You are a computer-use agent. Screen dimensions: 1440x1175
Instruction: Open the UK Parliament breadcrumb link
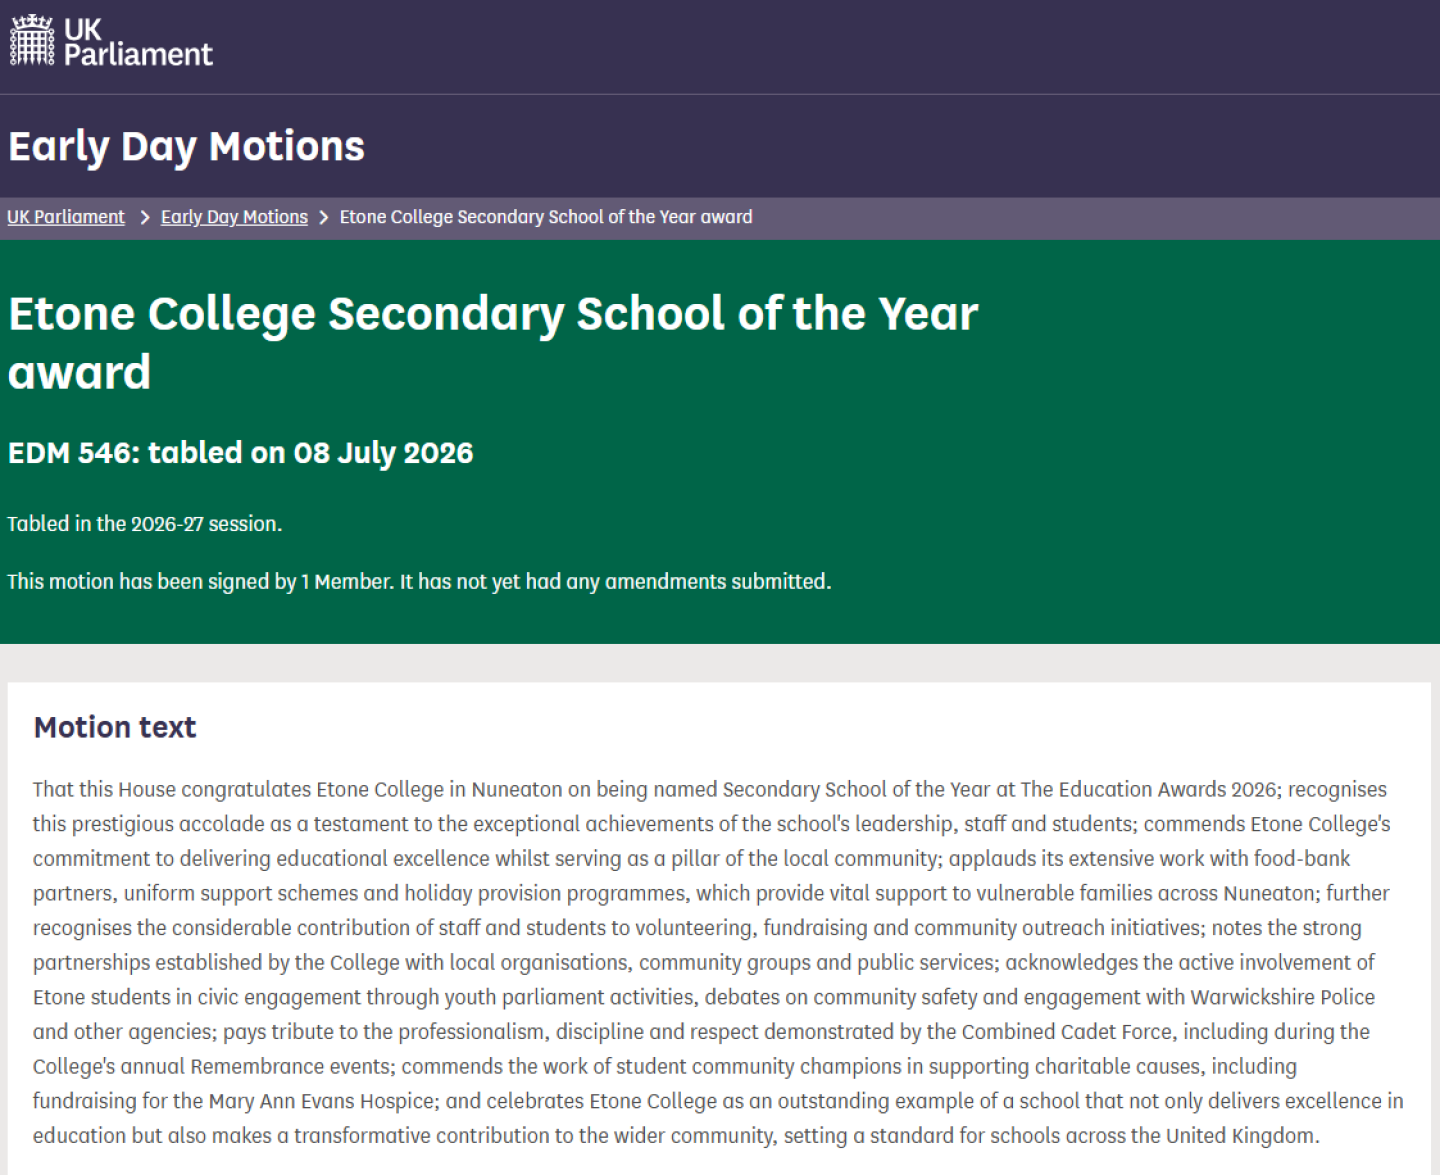click(66, 217)
